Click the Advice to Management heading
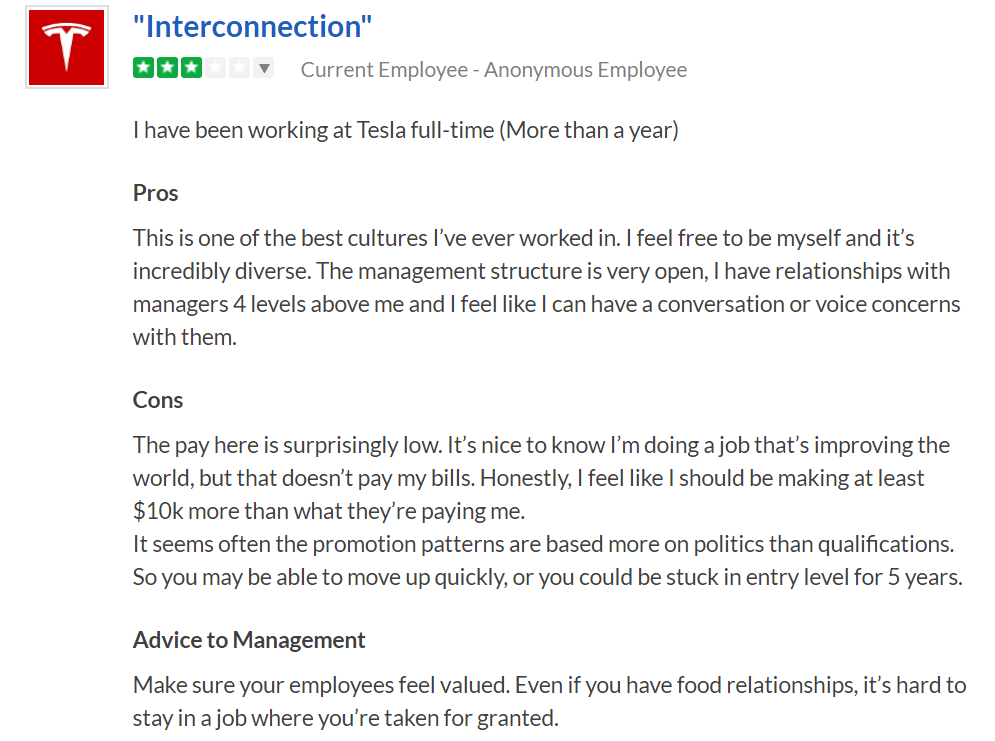The image size is (995, 741). tap(249, 640)
